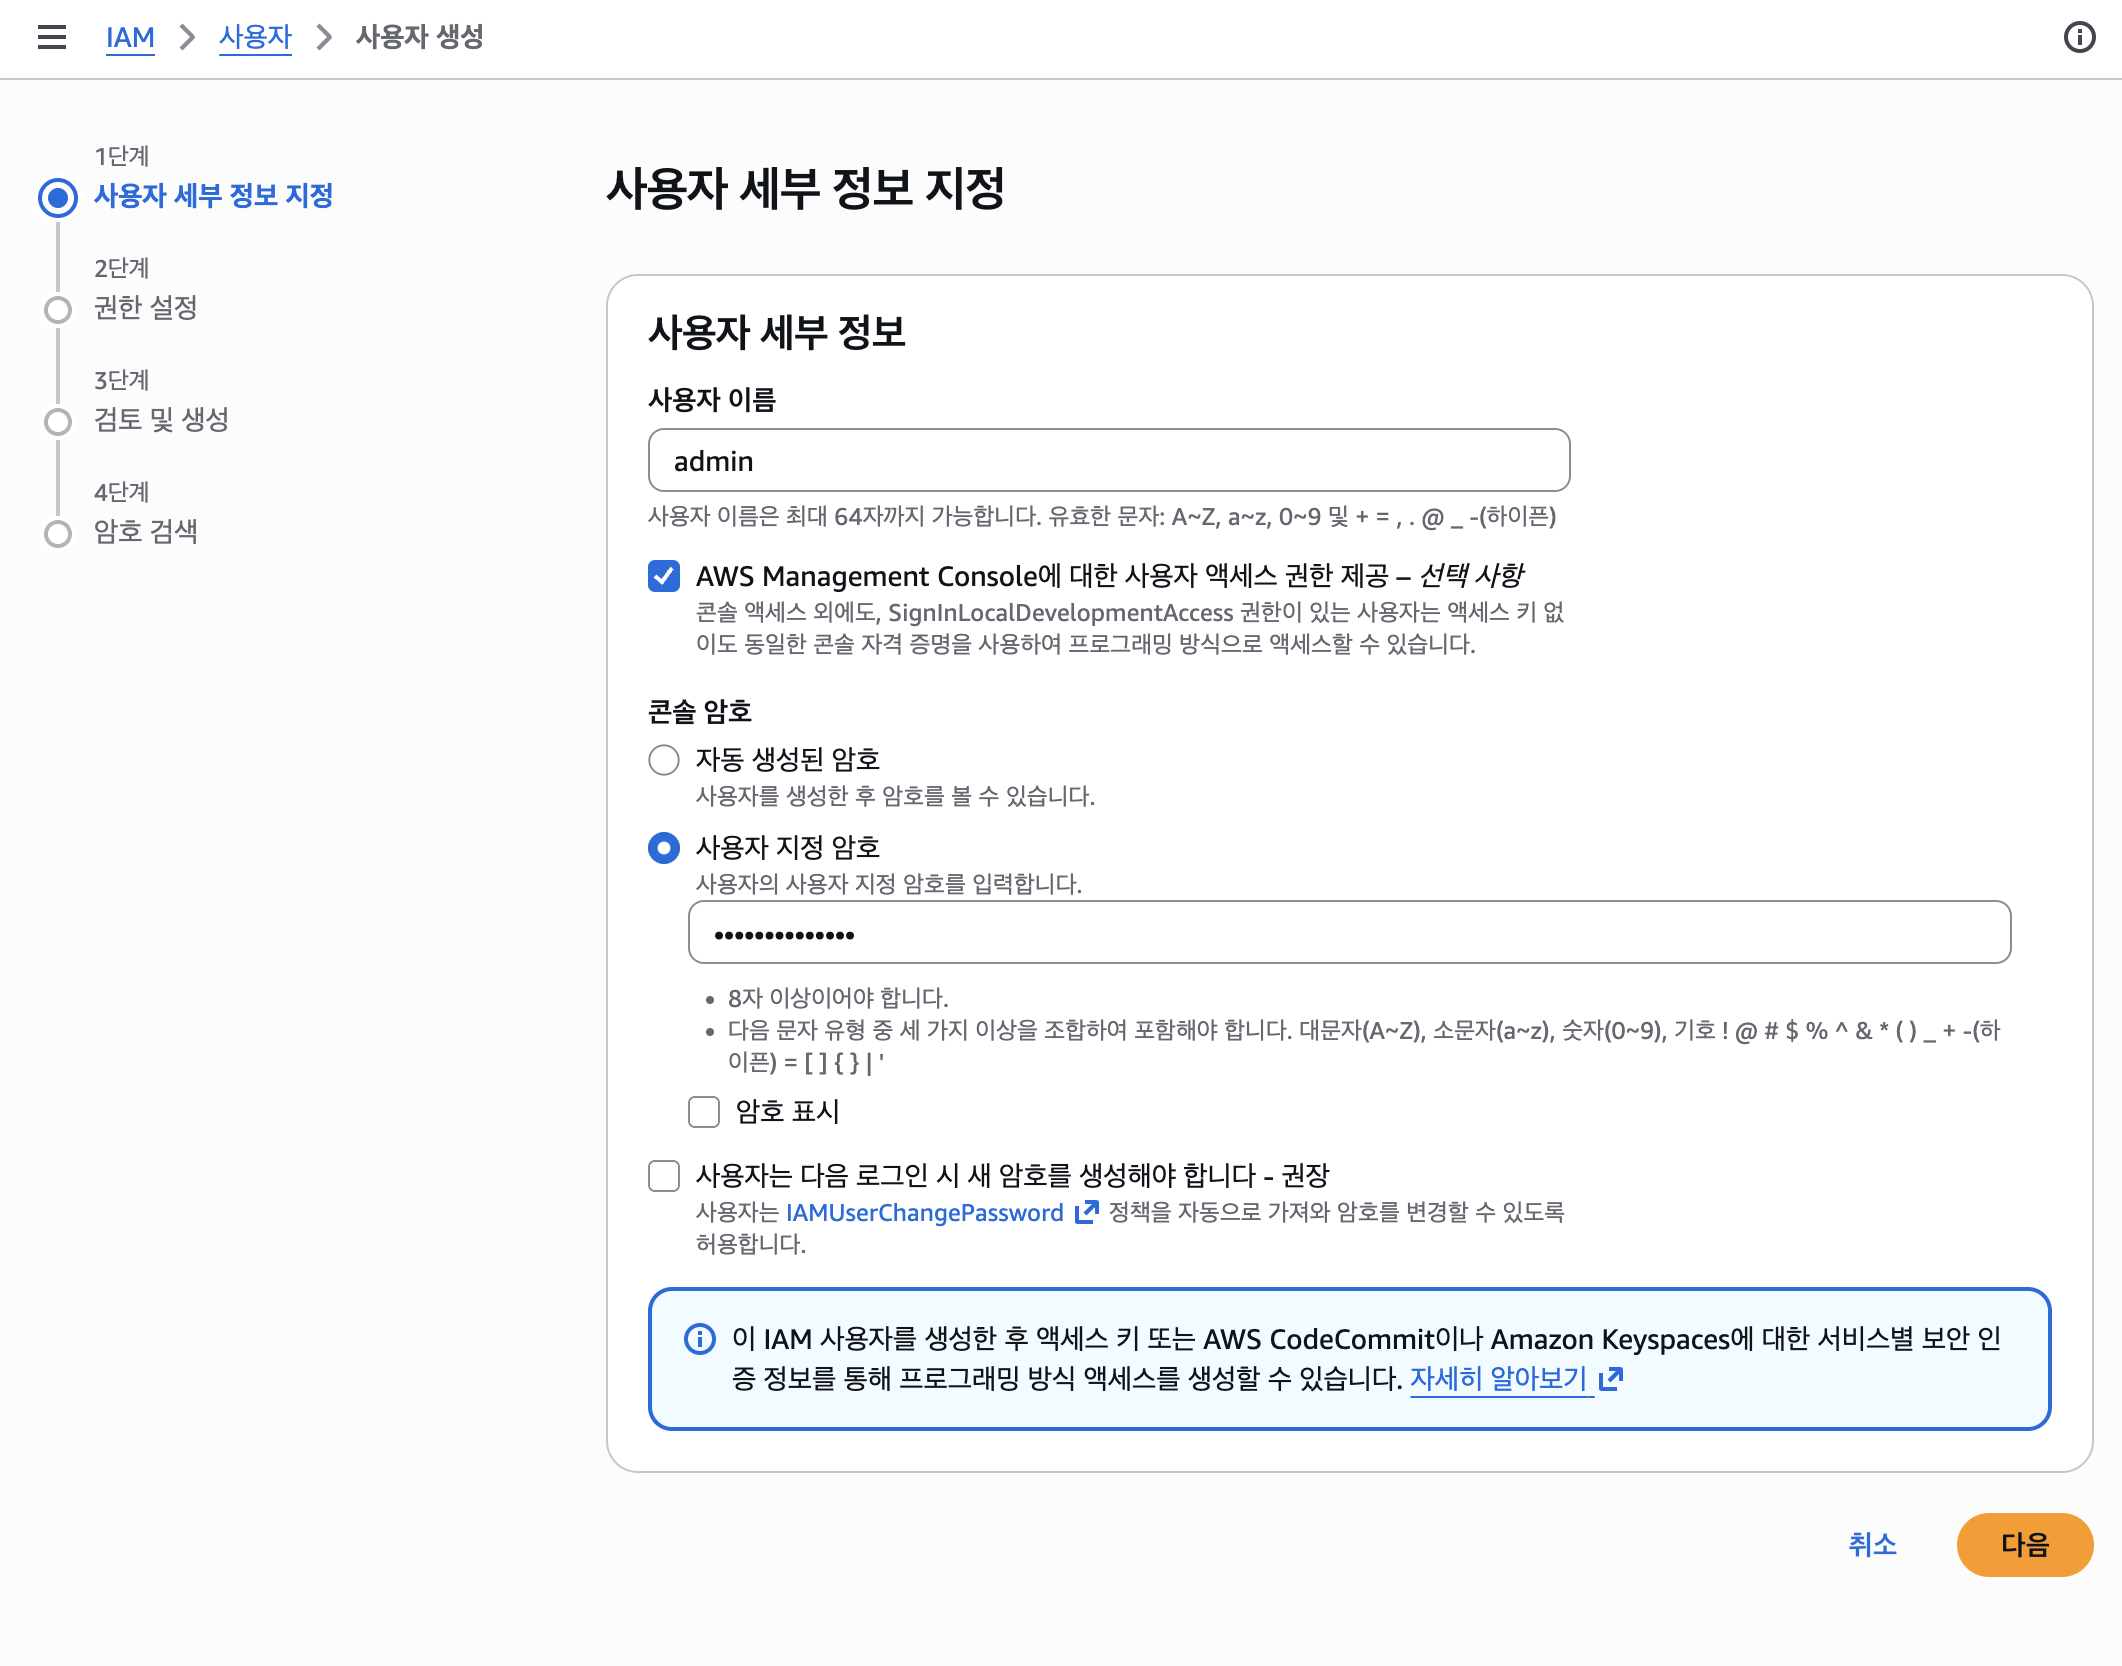
Task: Go to IAM breadcrumb link
Action: click(130, 38)
